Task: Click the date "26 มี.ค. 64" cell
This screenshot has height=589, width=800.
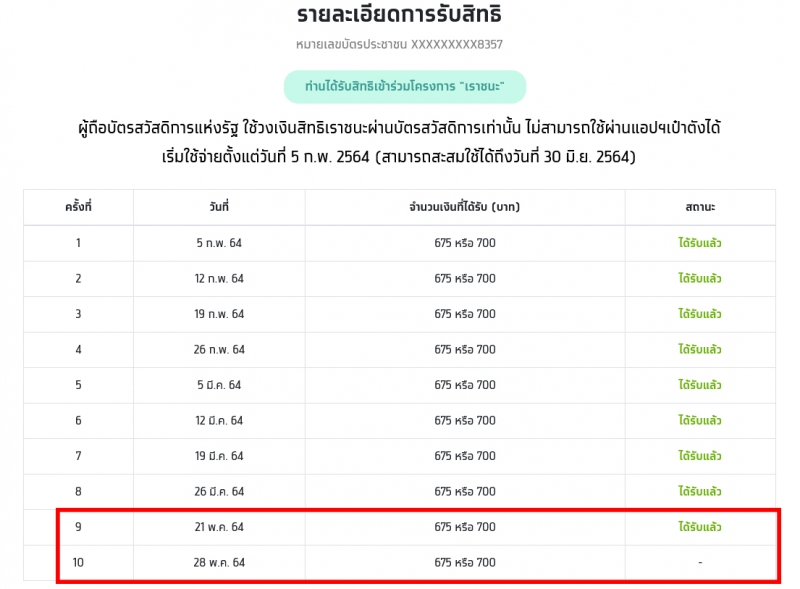Action: (x=219, y=492)
